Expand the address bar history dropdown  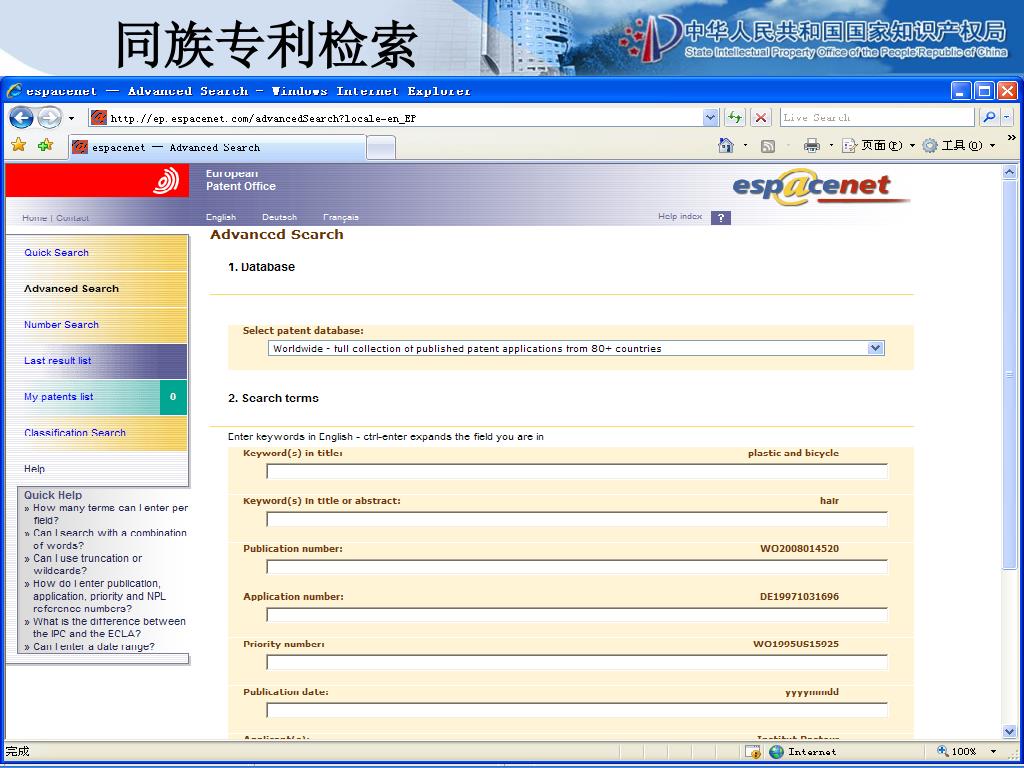[x=711, y=118]
